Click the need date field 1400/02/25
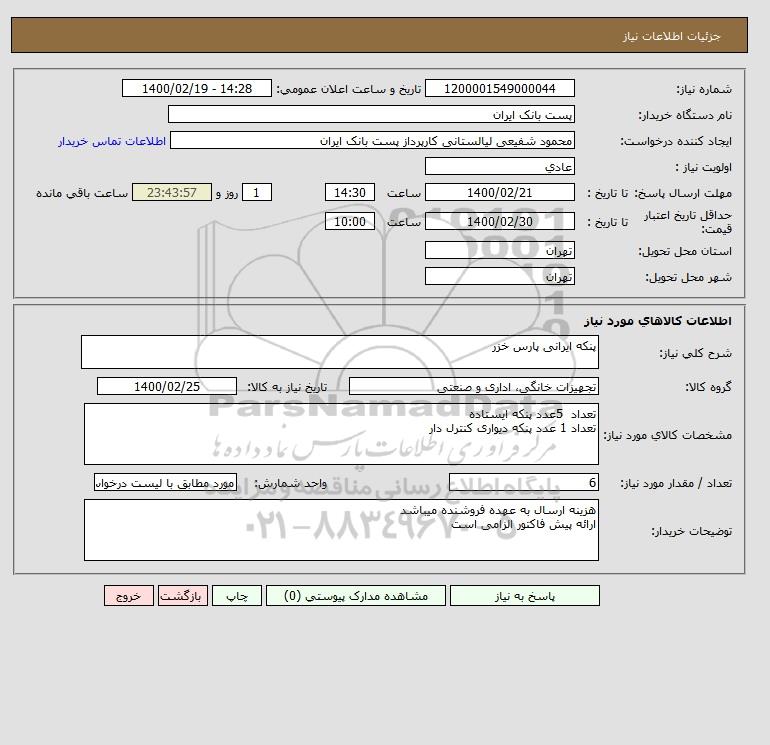 pyautogui.click(x=167, y=386)
